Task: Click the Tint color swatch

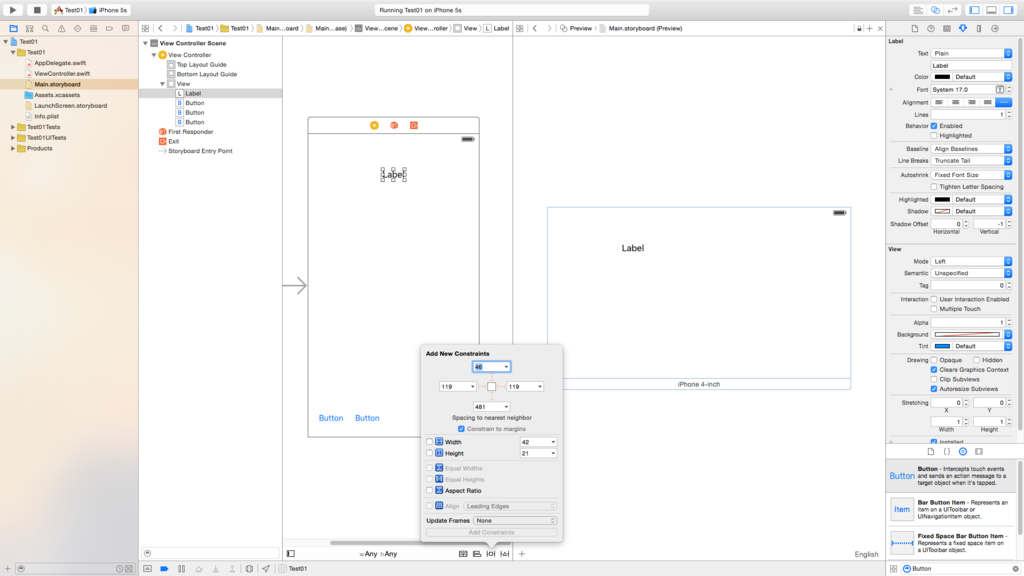Action: (942, 346)
